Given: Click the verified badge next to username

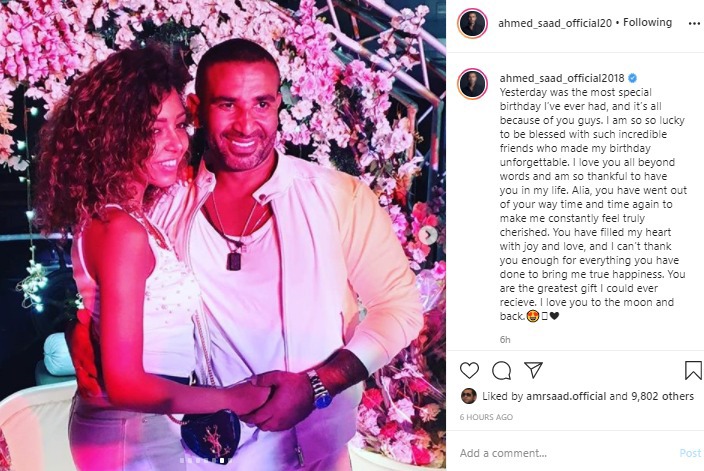Looking at the screenshot, I should (x=632, y=79).
